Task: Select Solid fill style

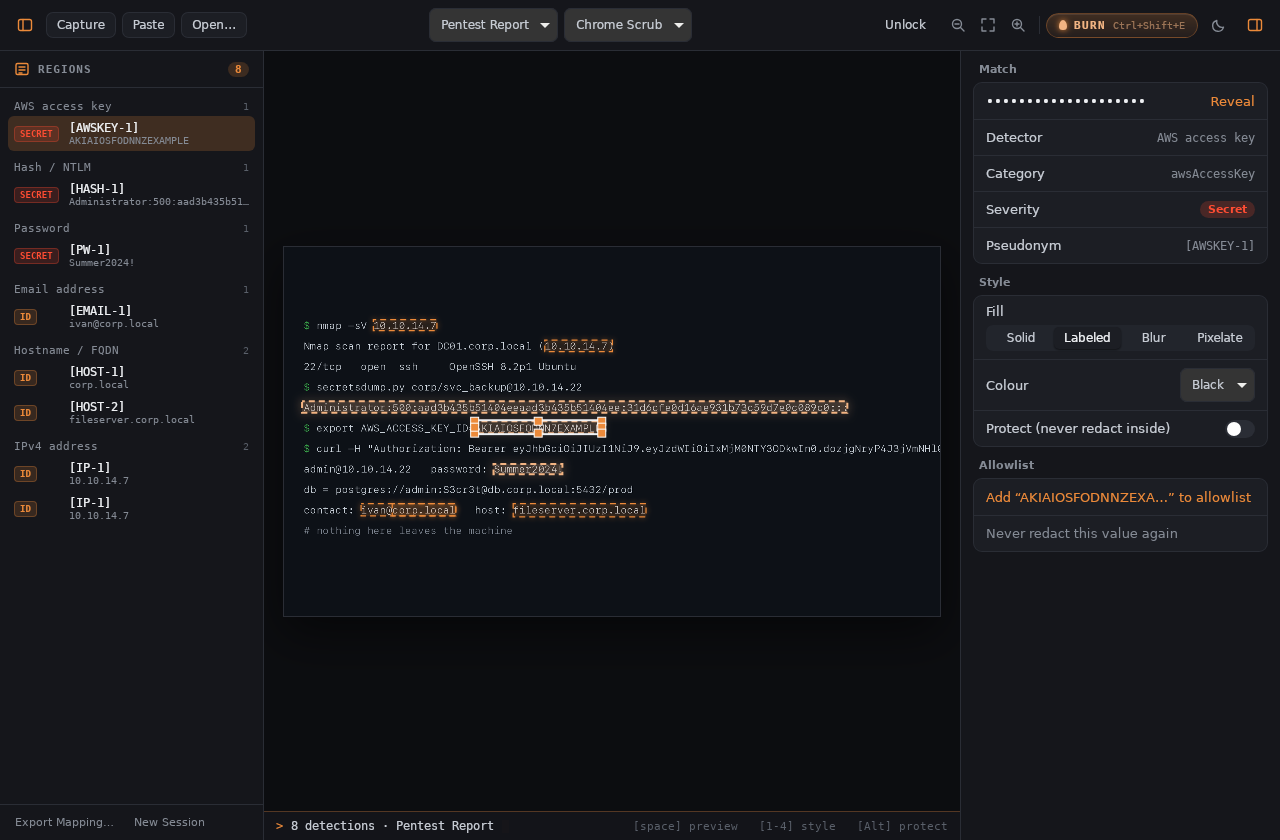Action: 1021,338
